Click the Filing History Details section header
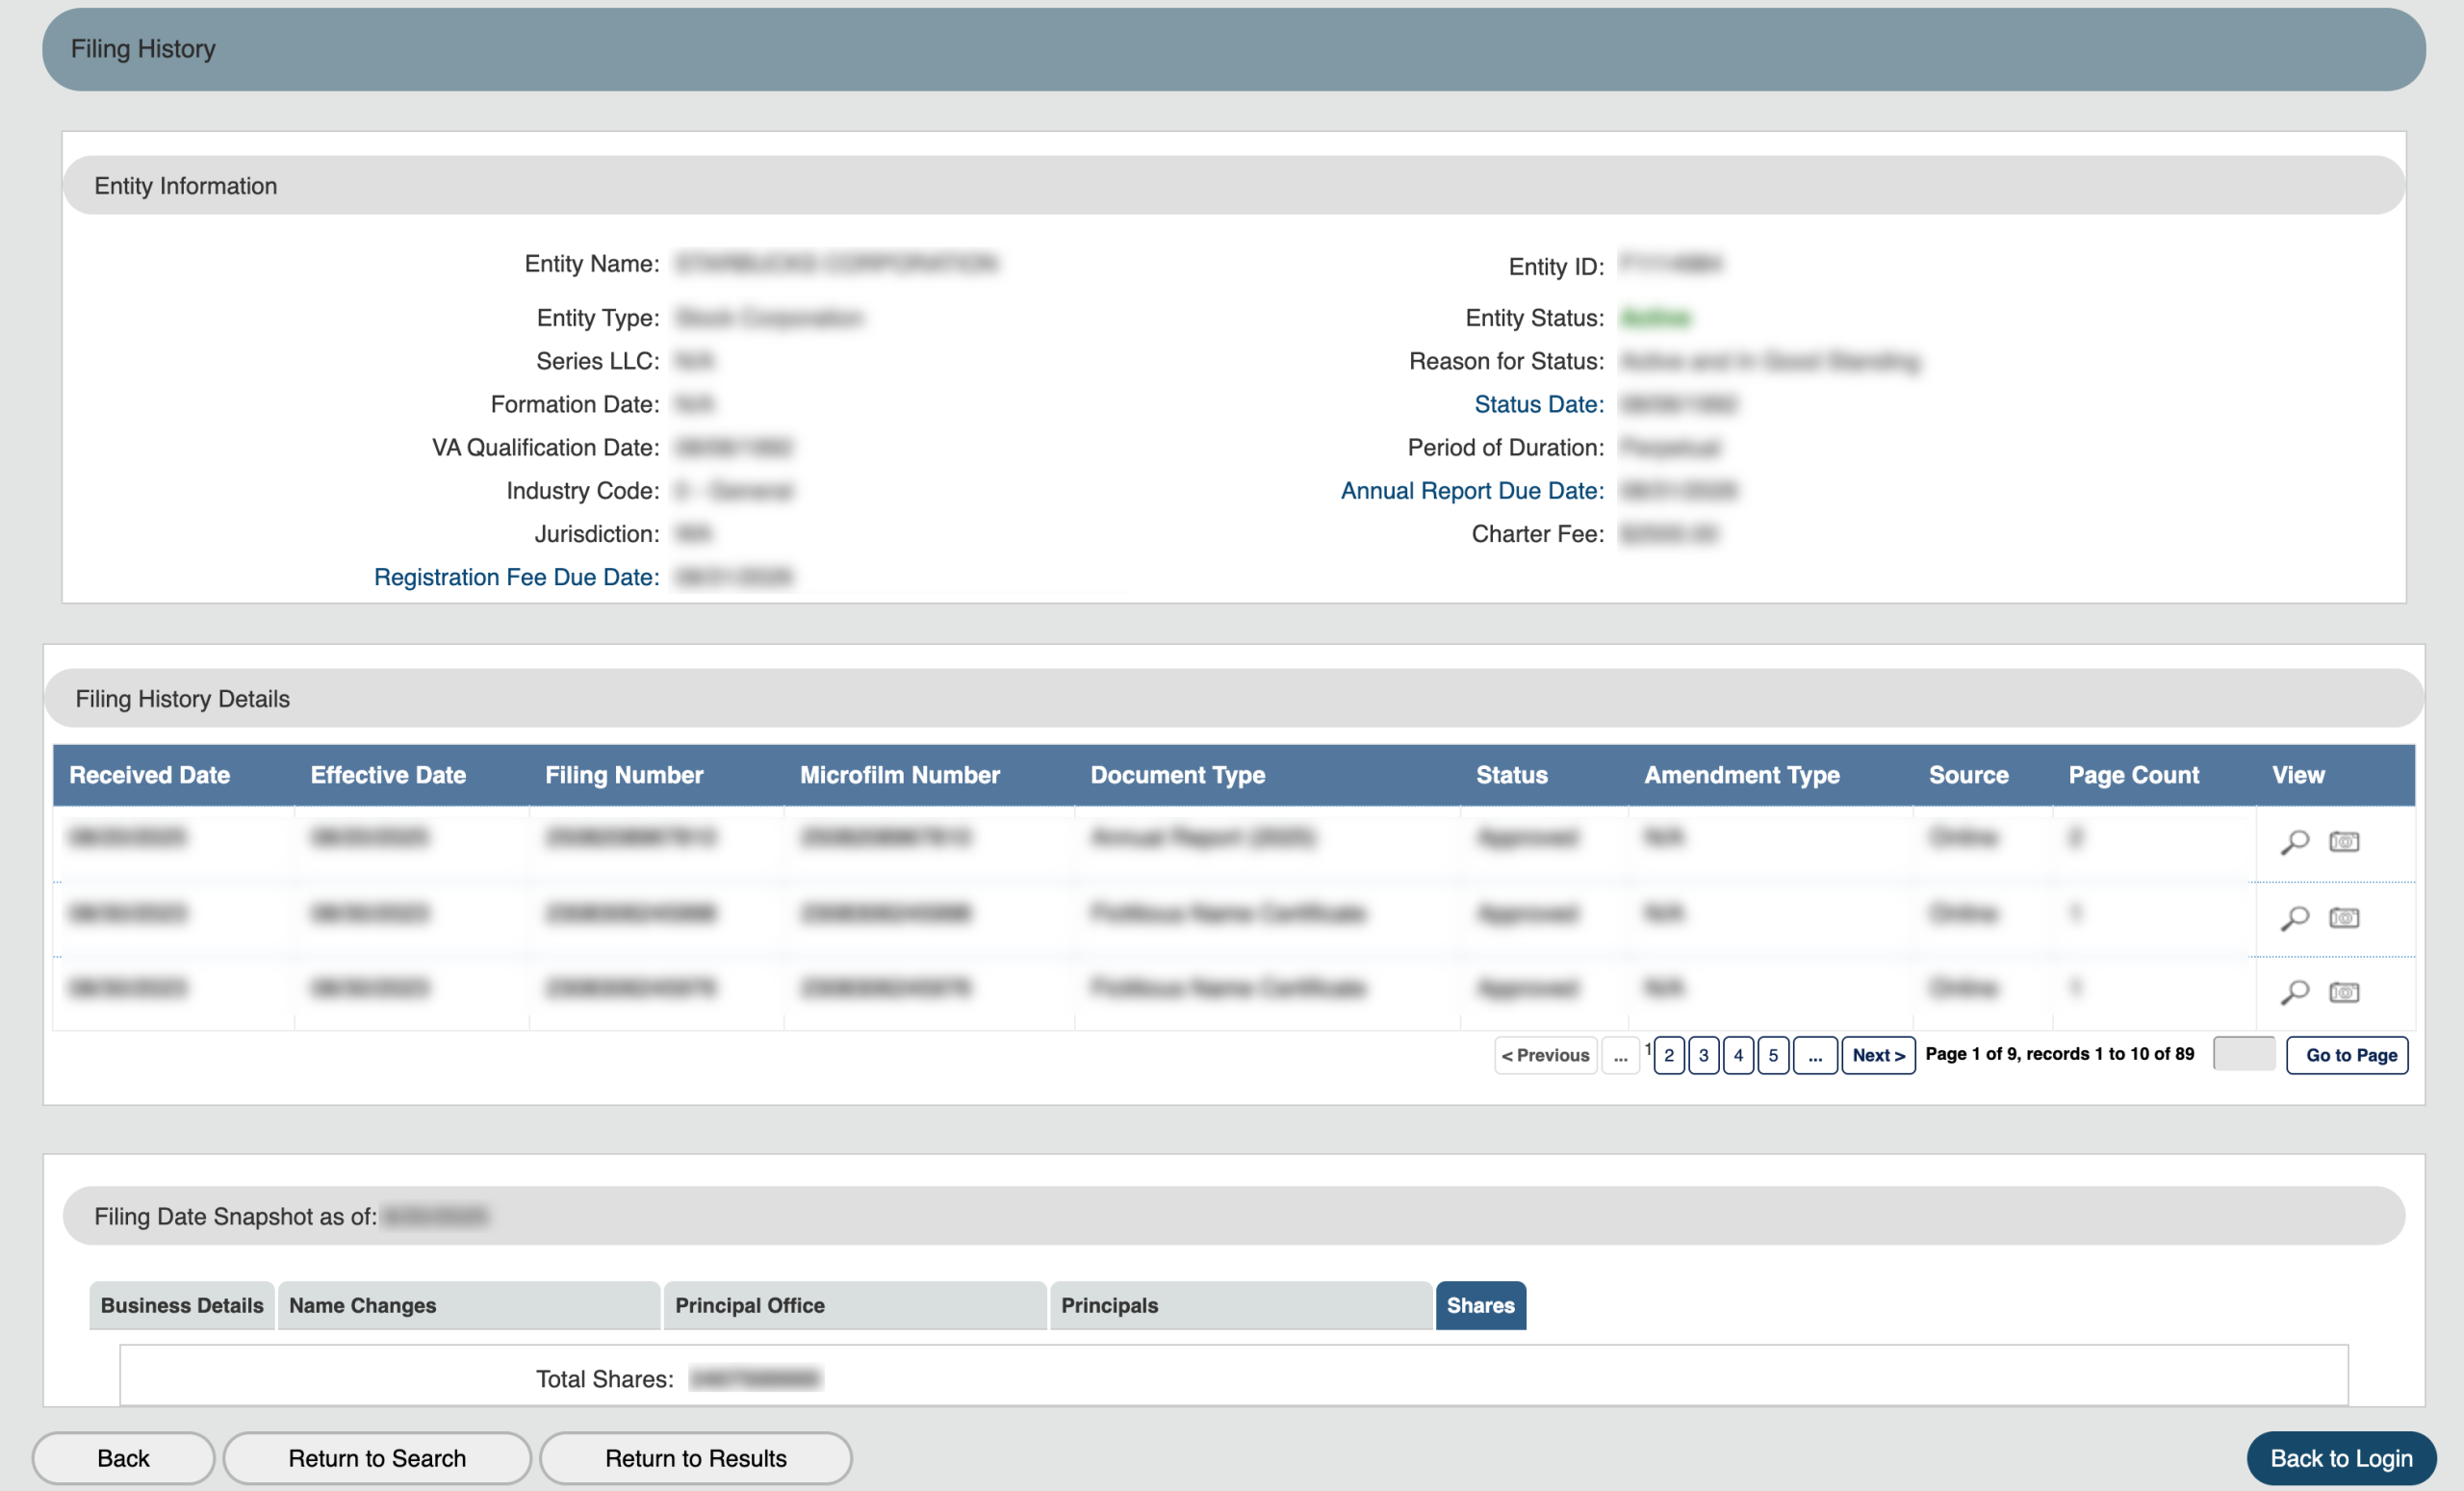The image size is (2464, 1491). pyautogui.click(x=1234, y=698)
